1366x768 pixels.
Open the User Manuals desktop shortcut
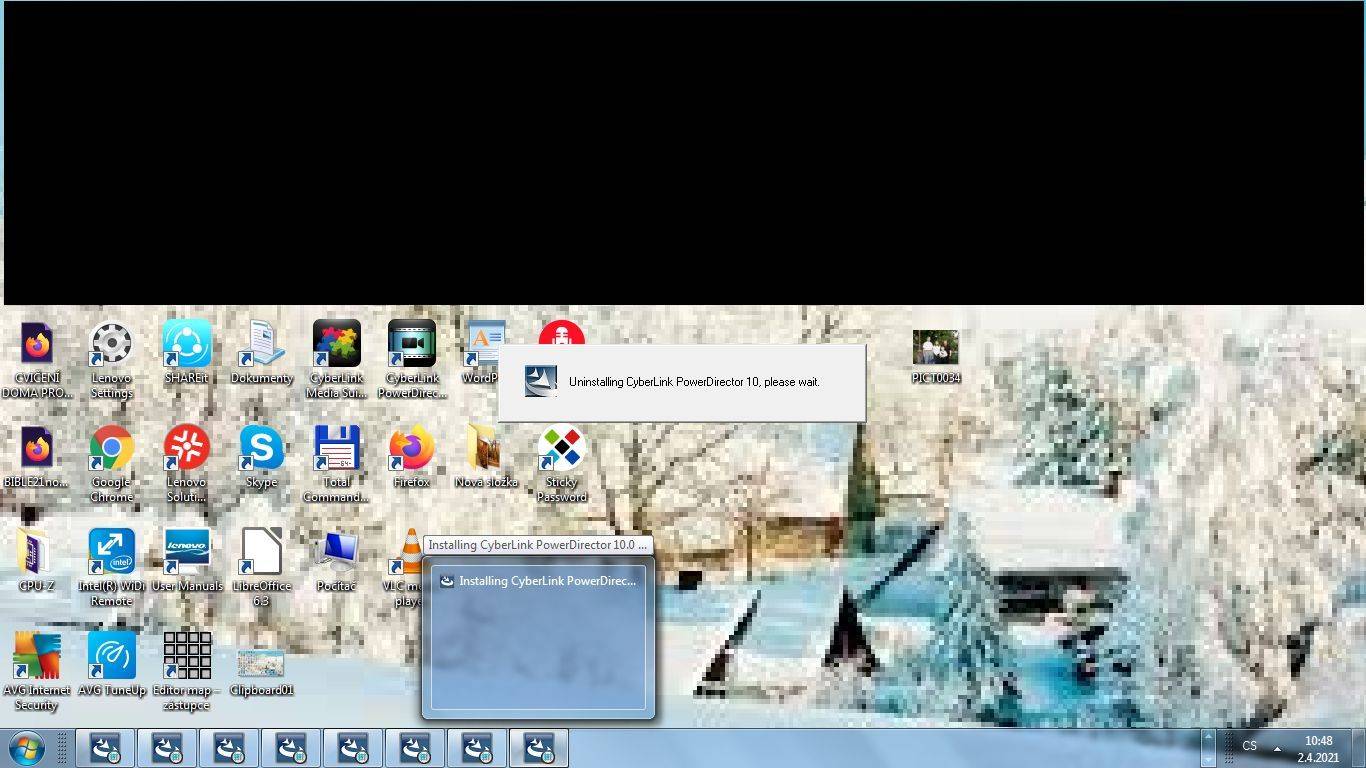186,560
